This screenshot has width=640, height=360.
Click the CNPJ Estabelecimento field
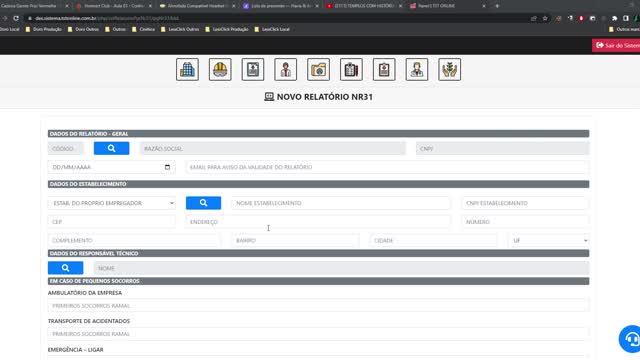525,203
